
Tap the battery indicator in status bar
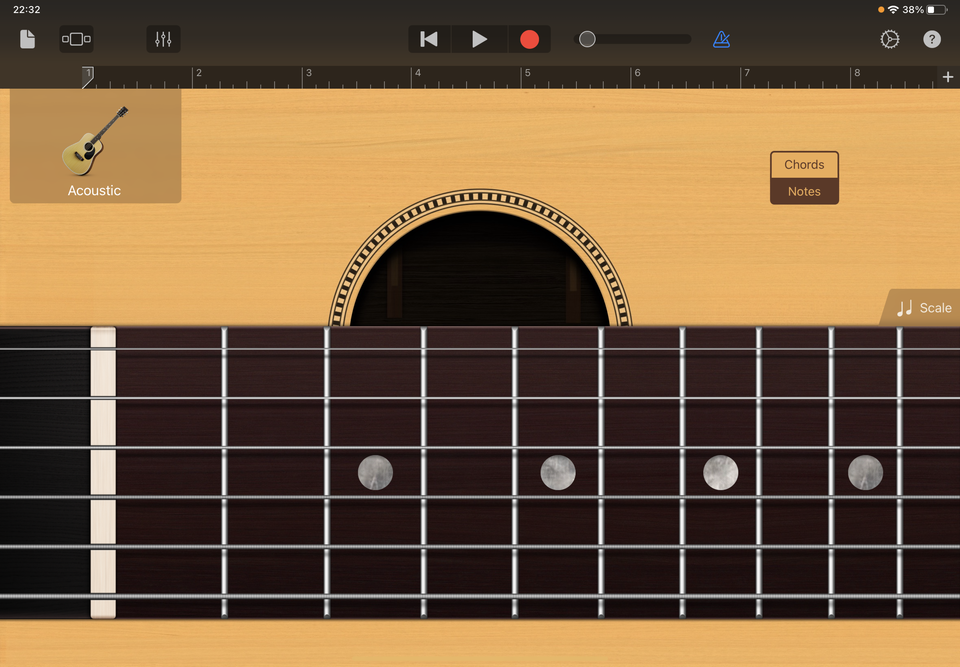coord(936,10)
